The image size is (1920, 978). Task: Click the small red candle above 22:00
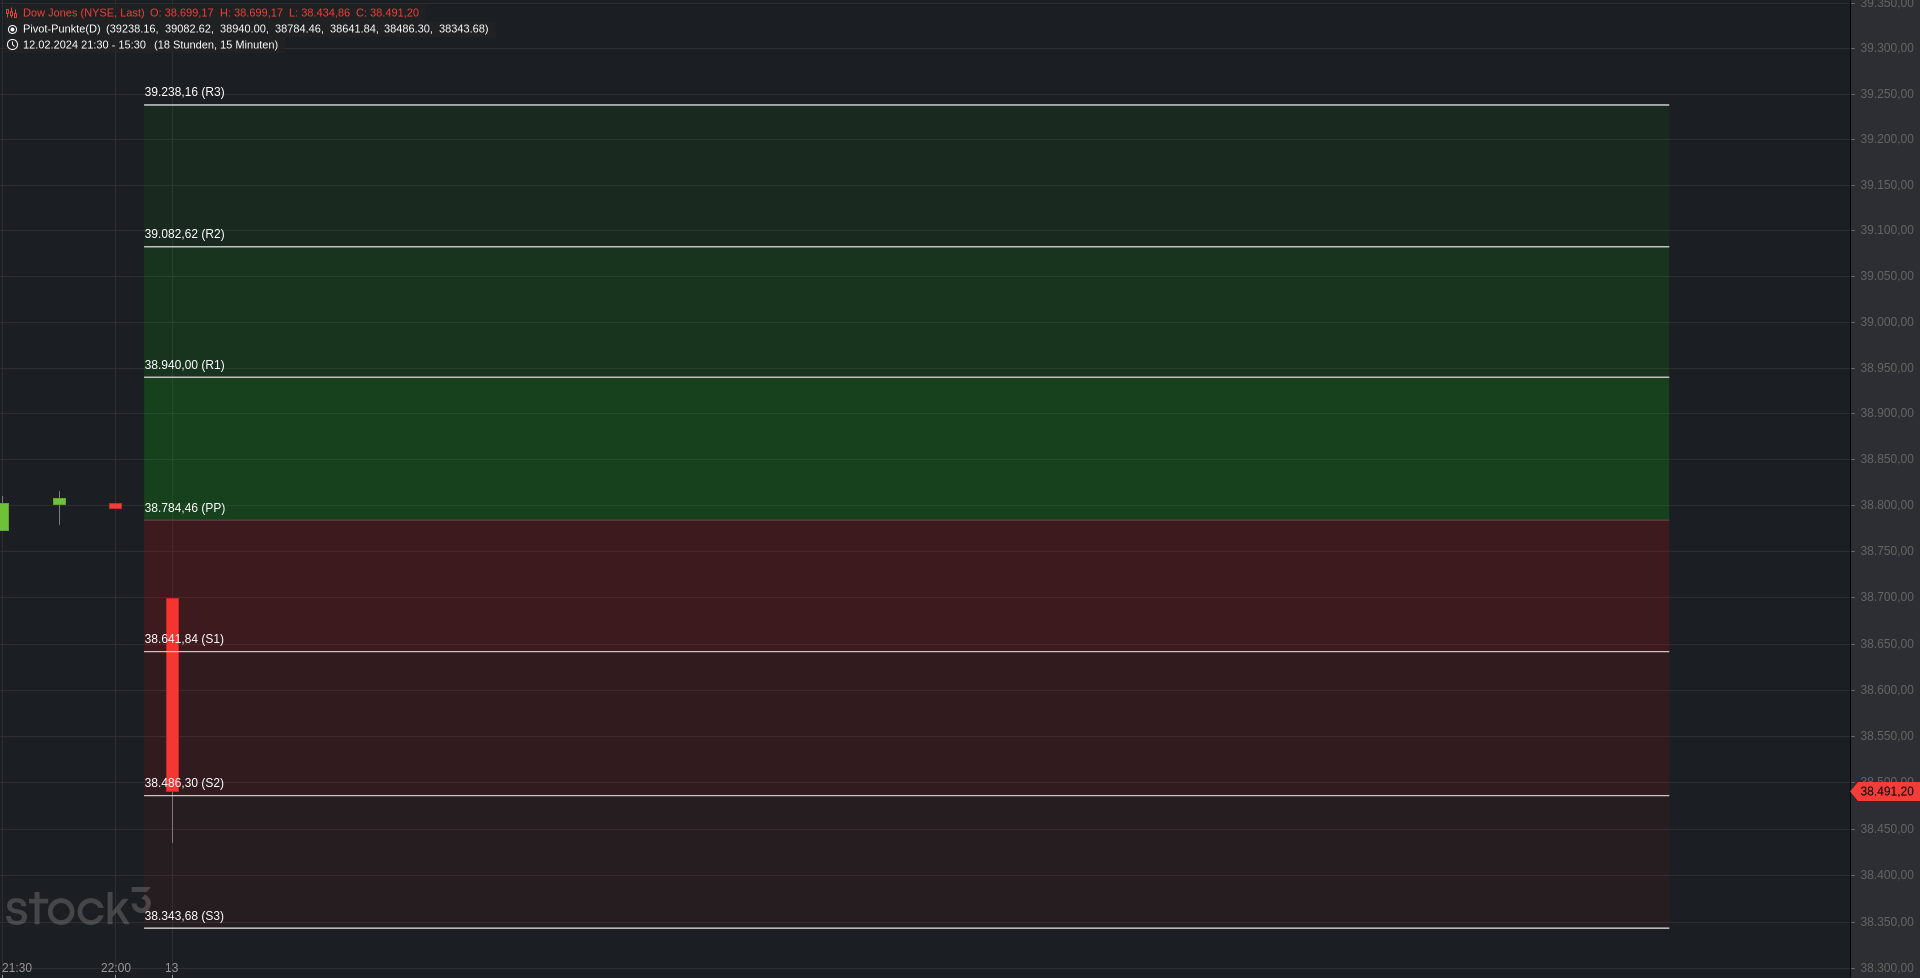pos(115,506)
